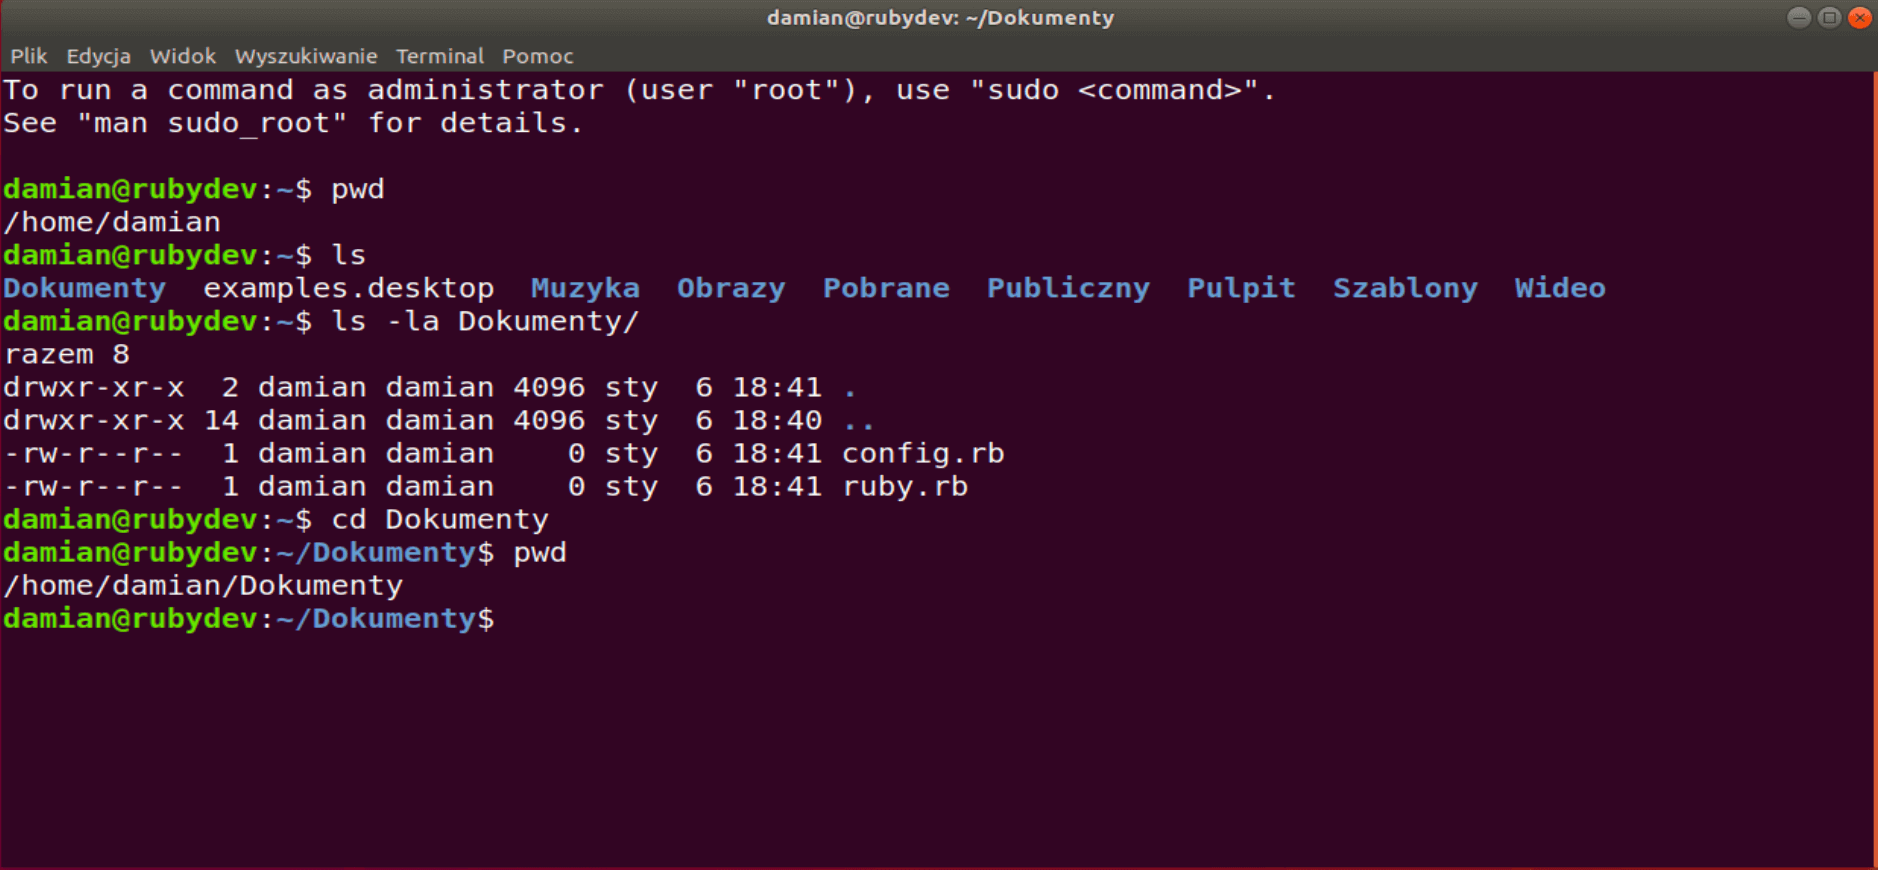The height and width of the screenshot is (870, 1878).
Task: Click the Dokumenty directory in ls output
Action: (85, 288)
